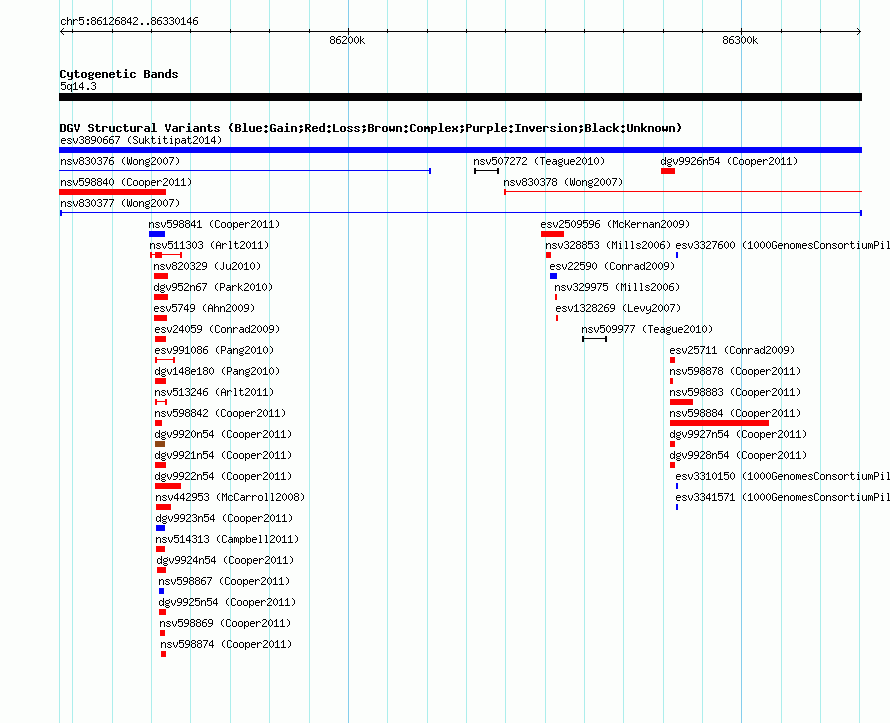Open esv2509596 (McKernan2009) variant
The image size is (890, 723).
coord(615,224)
